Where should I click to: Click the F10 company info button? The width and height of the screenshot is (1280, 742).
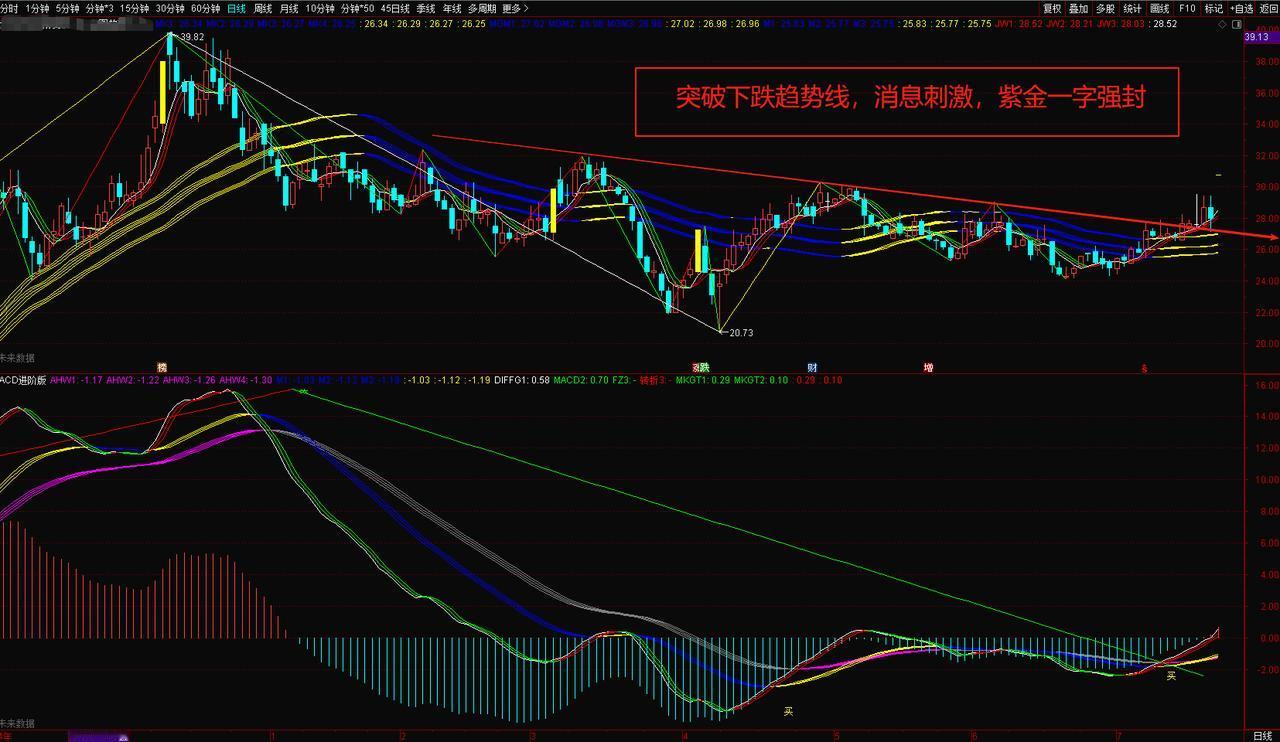(1187, 8)
